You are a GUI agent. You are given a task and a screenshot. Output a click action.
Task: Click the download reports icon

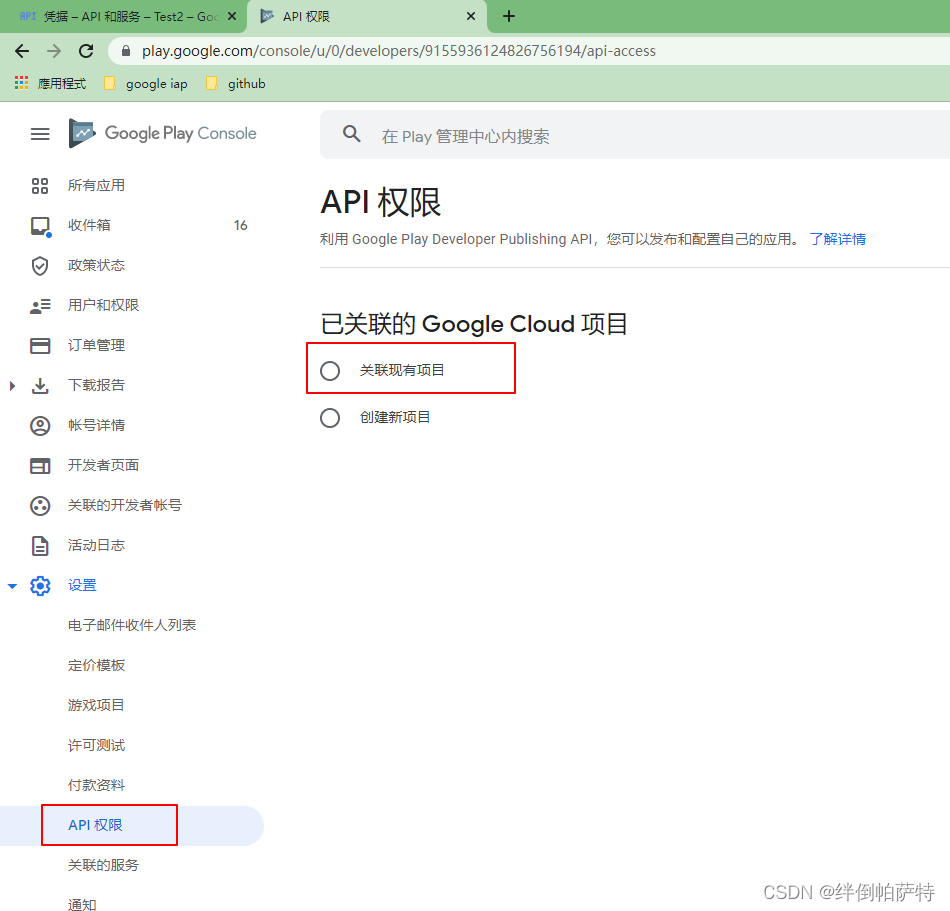click(40, 386)
